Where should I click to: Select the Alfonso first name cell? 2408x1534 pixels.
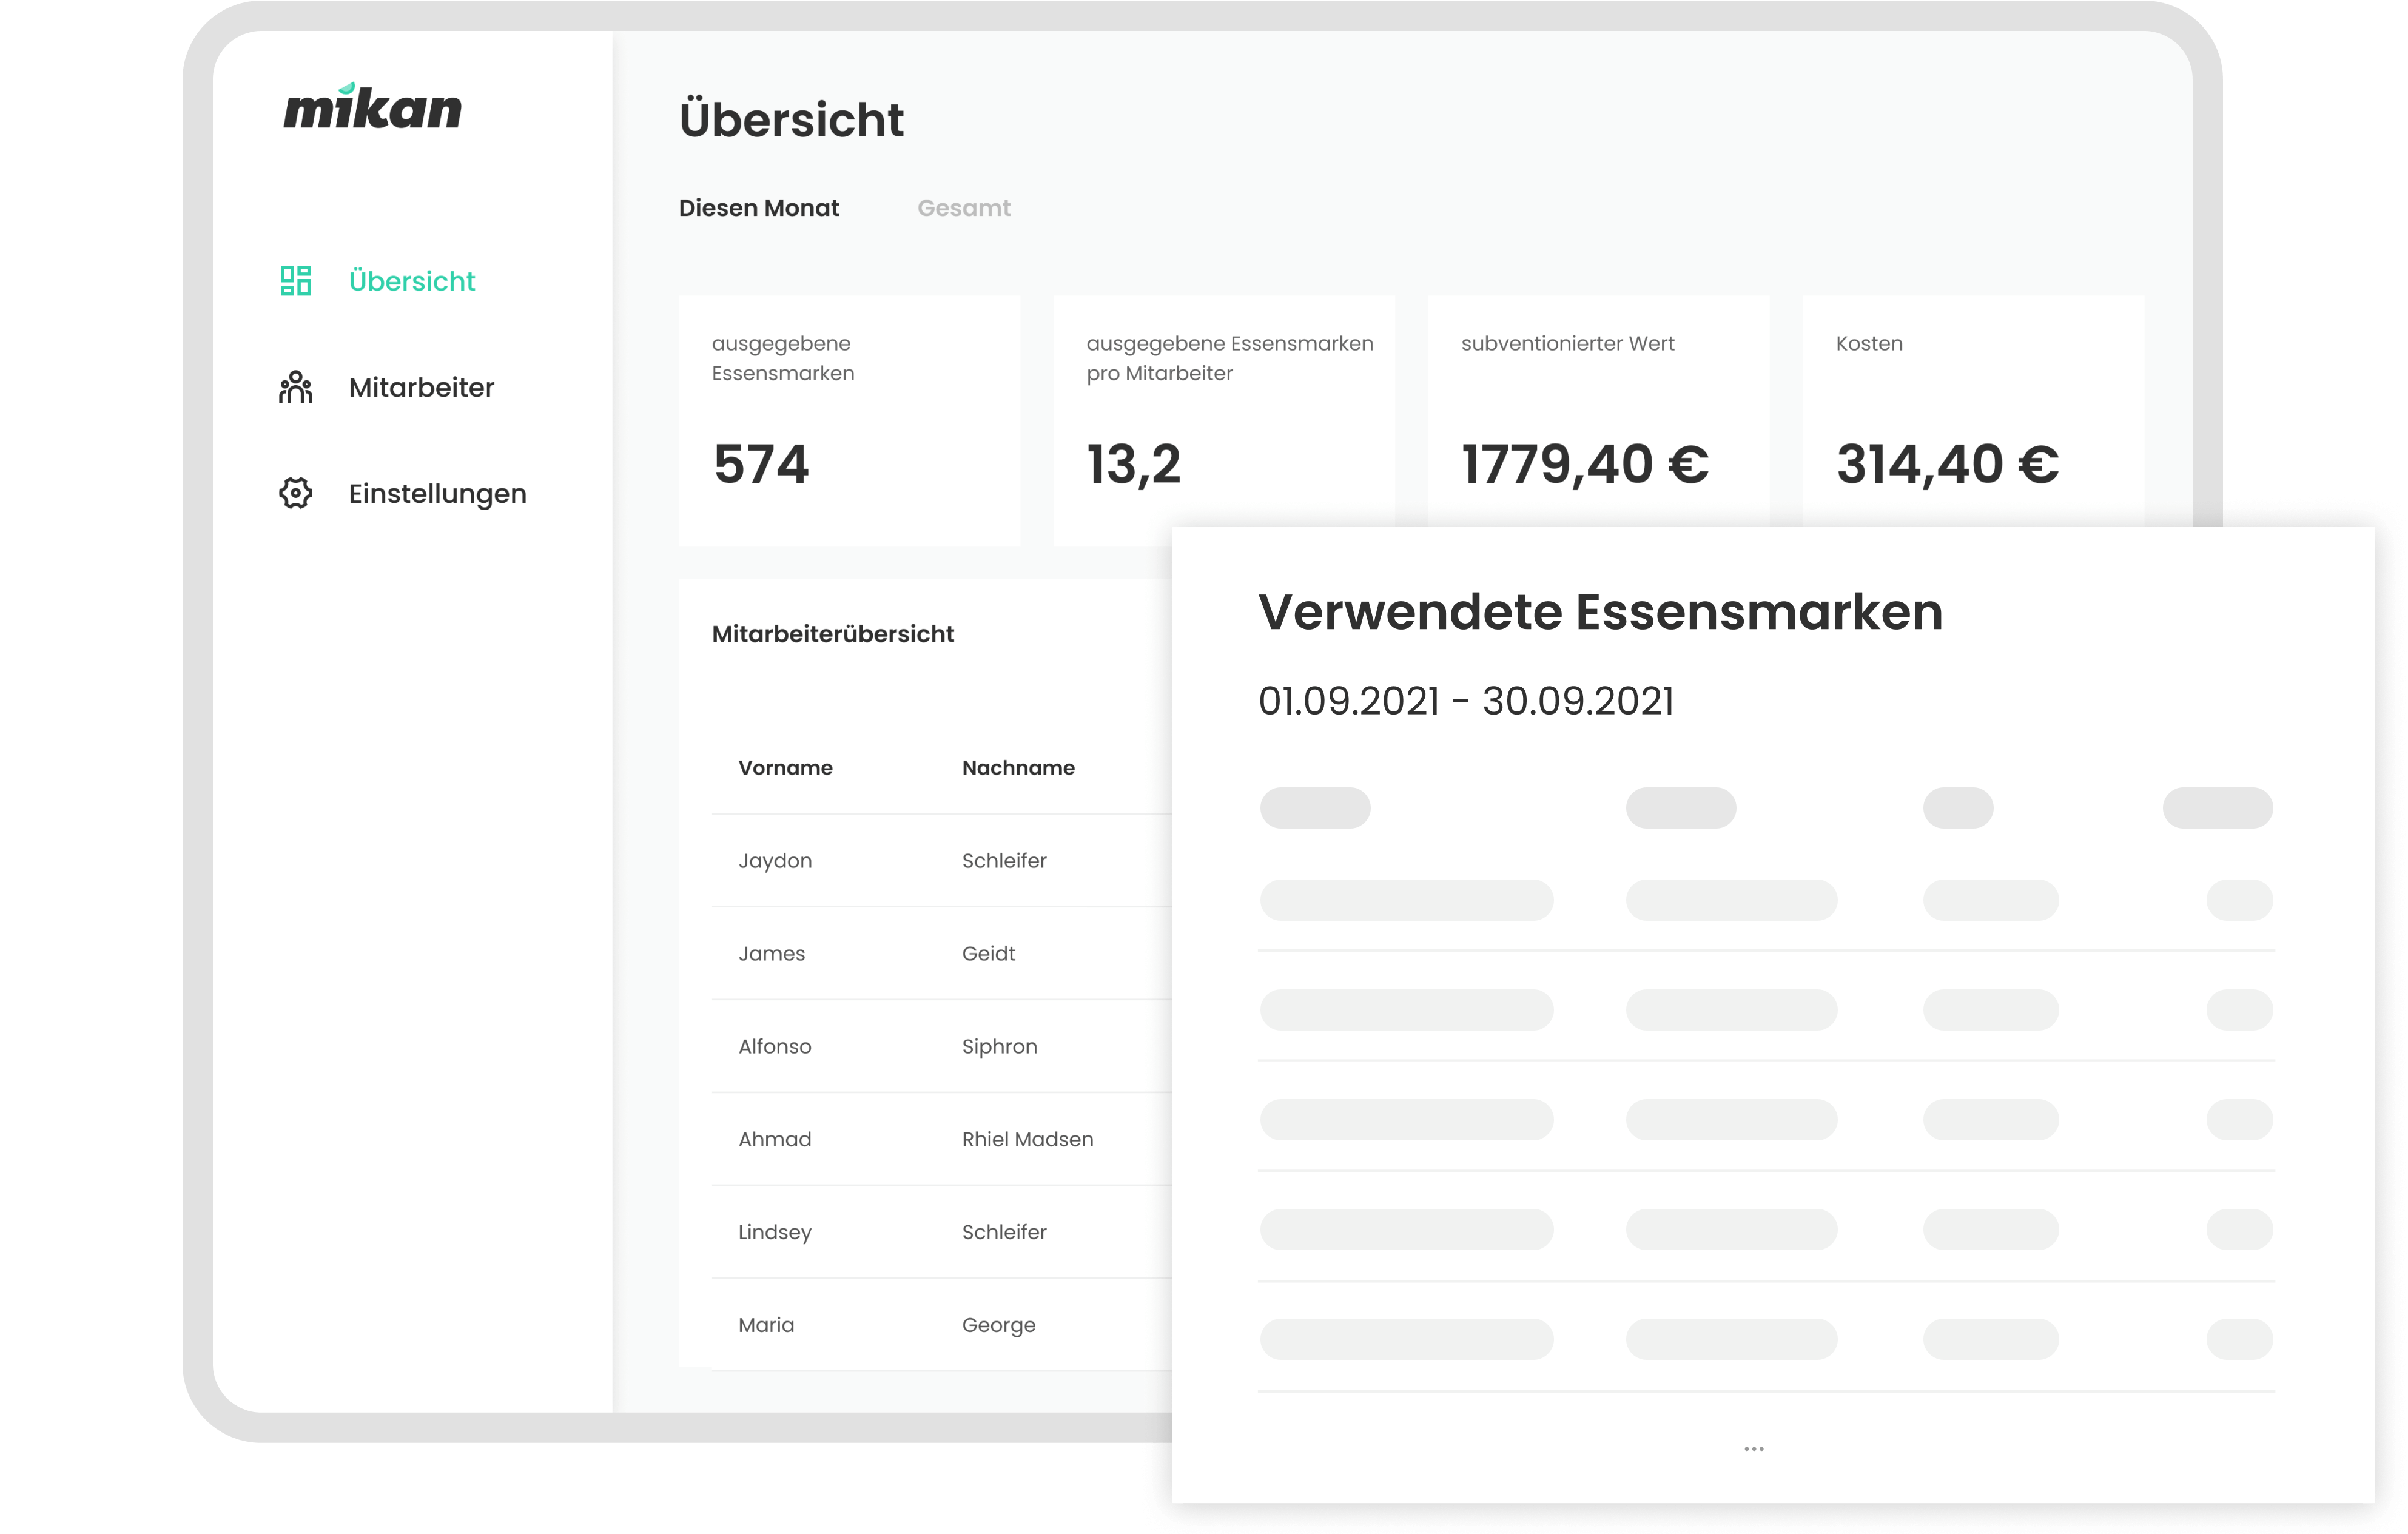774,1047
